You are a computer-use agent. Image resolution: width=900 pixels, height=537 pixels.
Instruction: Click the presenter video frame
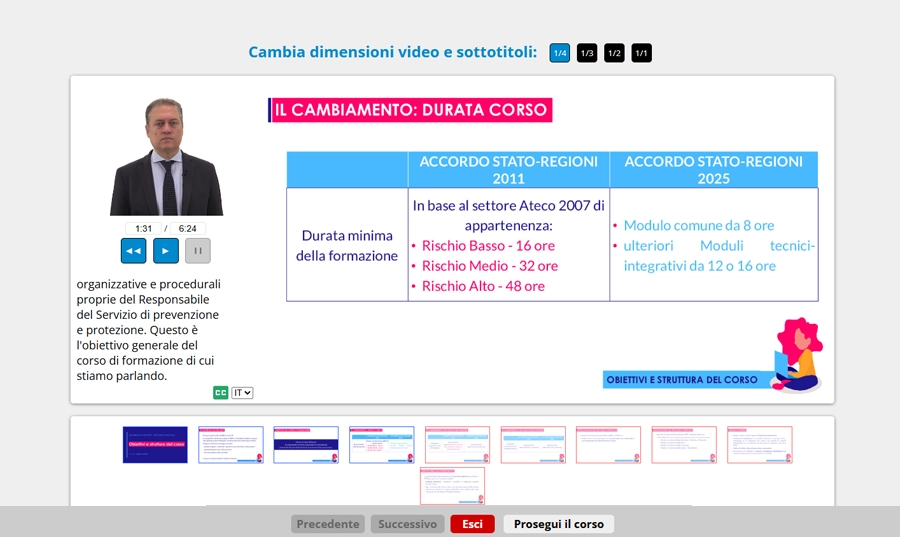pos(166,156)
